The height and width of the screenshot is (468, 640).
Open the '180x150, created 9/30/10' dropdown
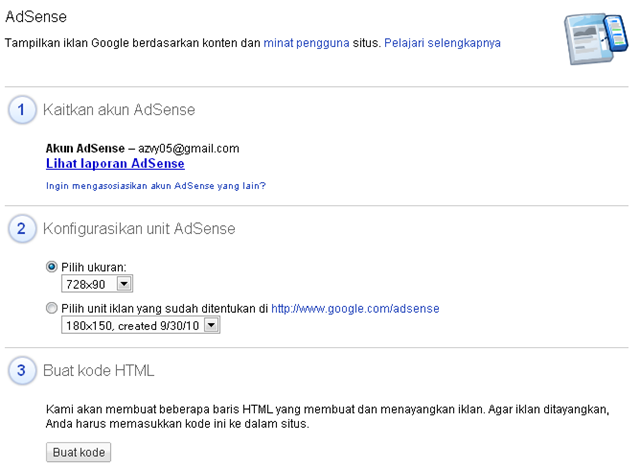pos(141,325)
